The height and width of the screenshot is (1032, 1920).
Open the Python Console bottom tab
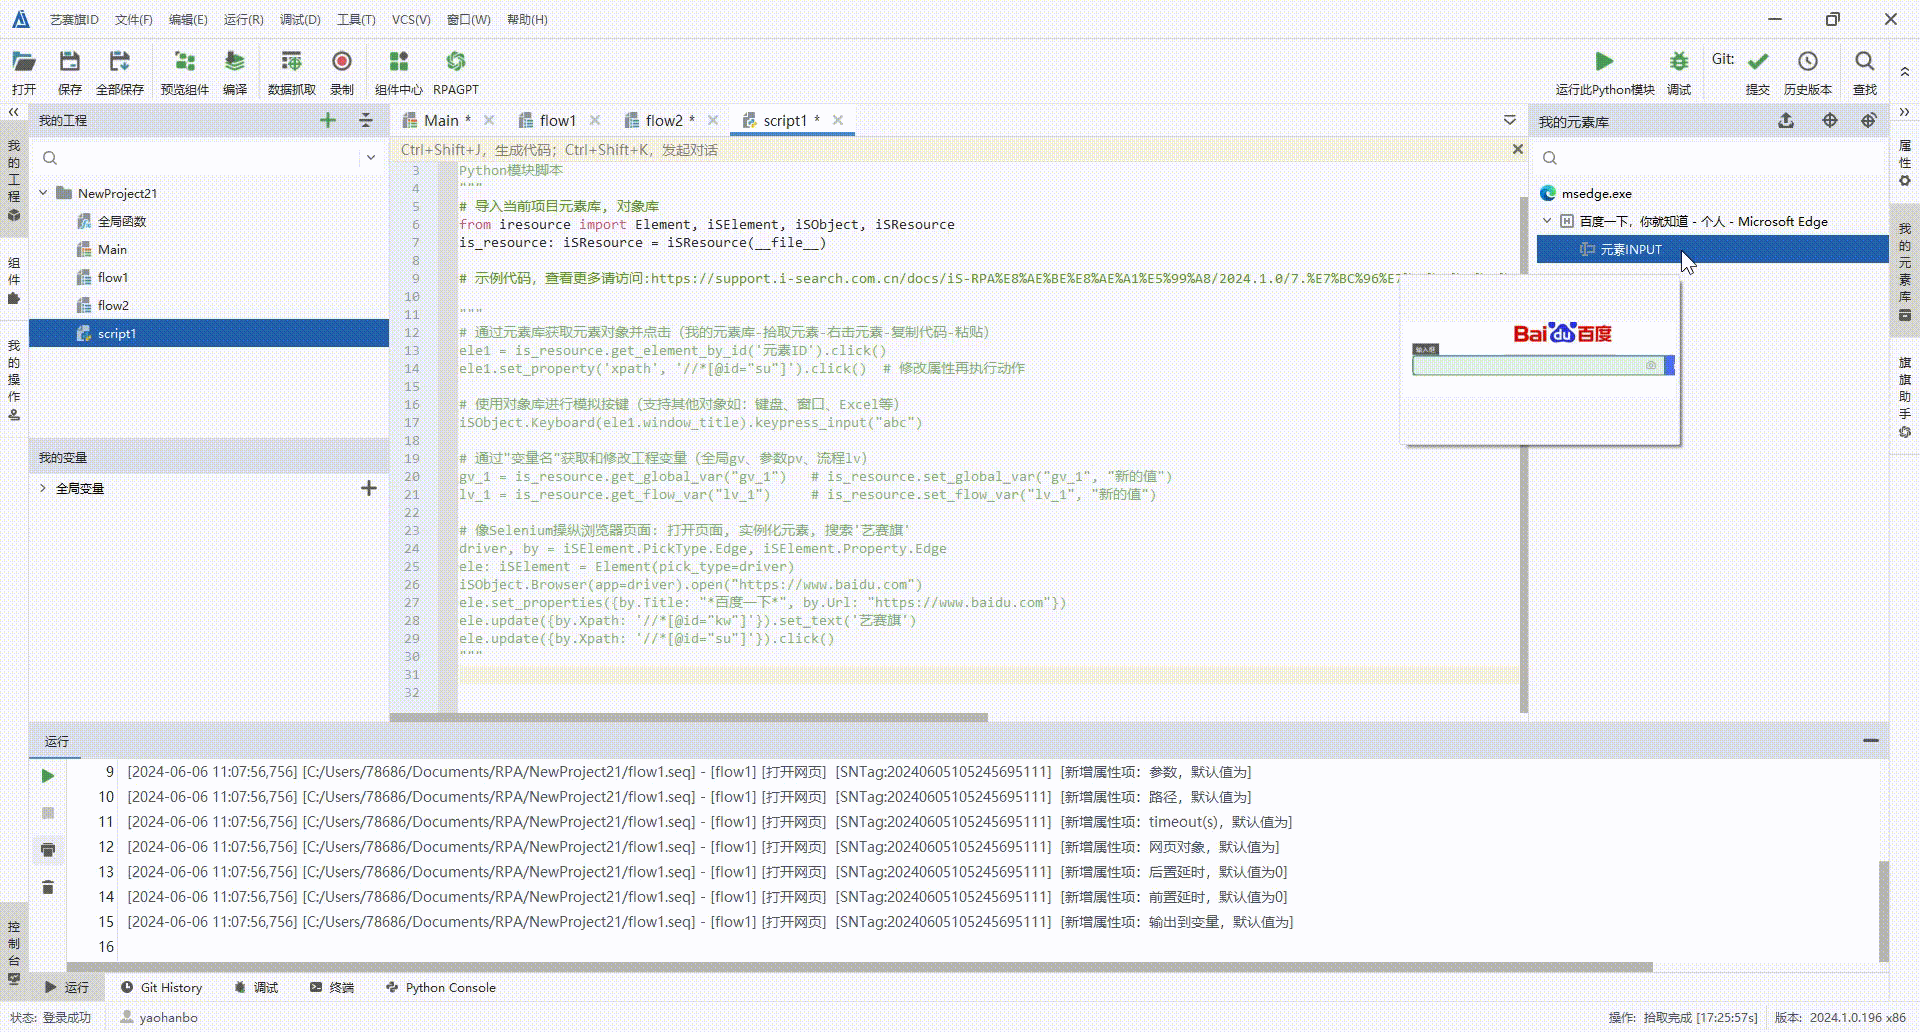click(450, 987)
